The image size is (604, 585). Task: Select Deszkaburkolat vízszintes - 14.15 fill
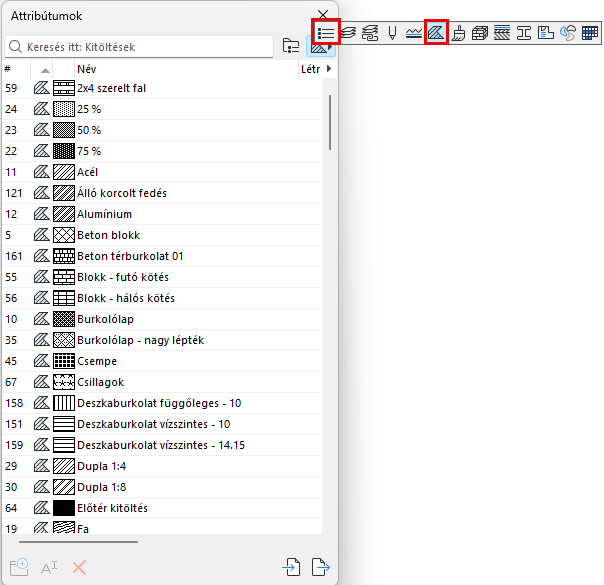tap(162, 445)
